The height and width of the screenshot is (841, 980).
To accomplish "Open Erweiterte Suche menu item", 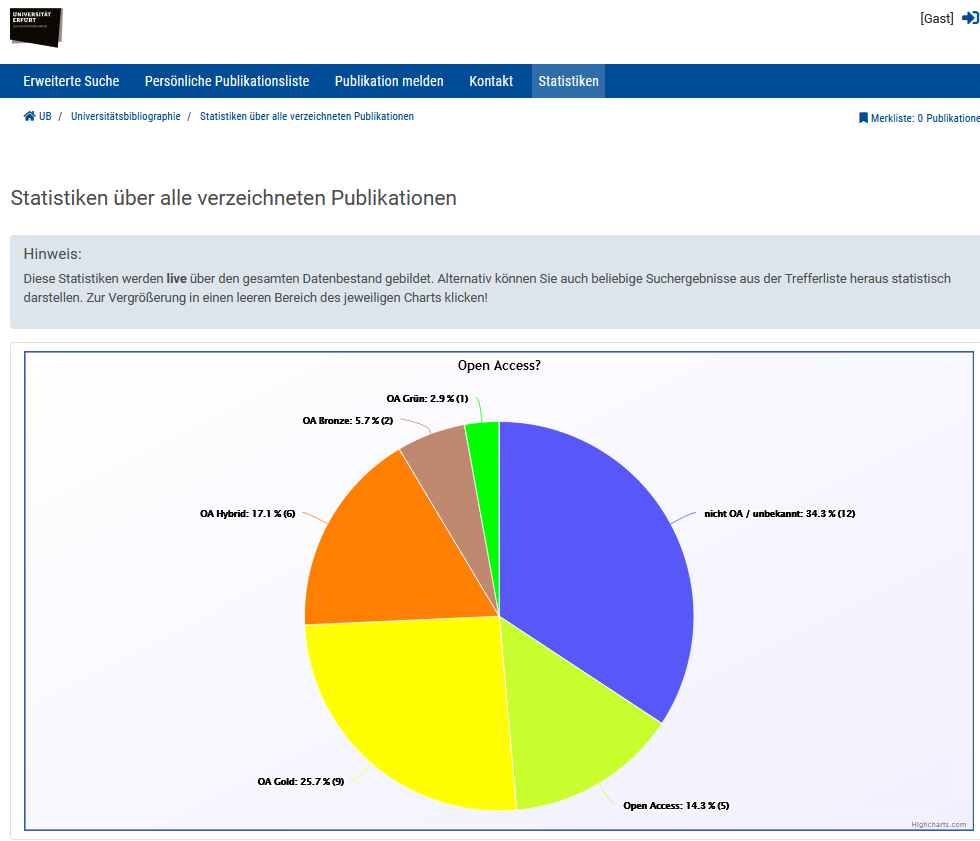I will click(x=71, y=81).
